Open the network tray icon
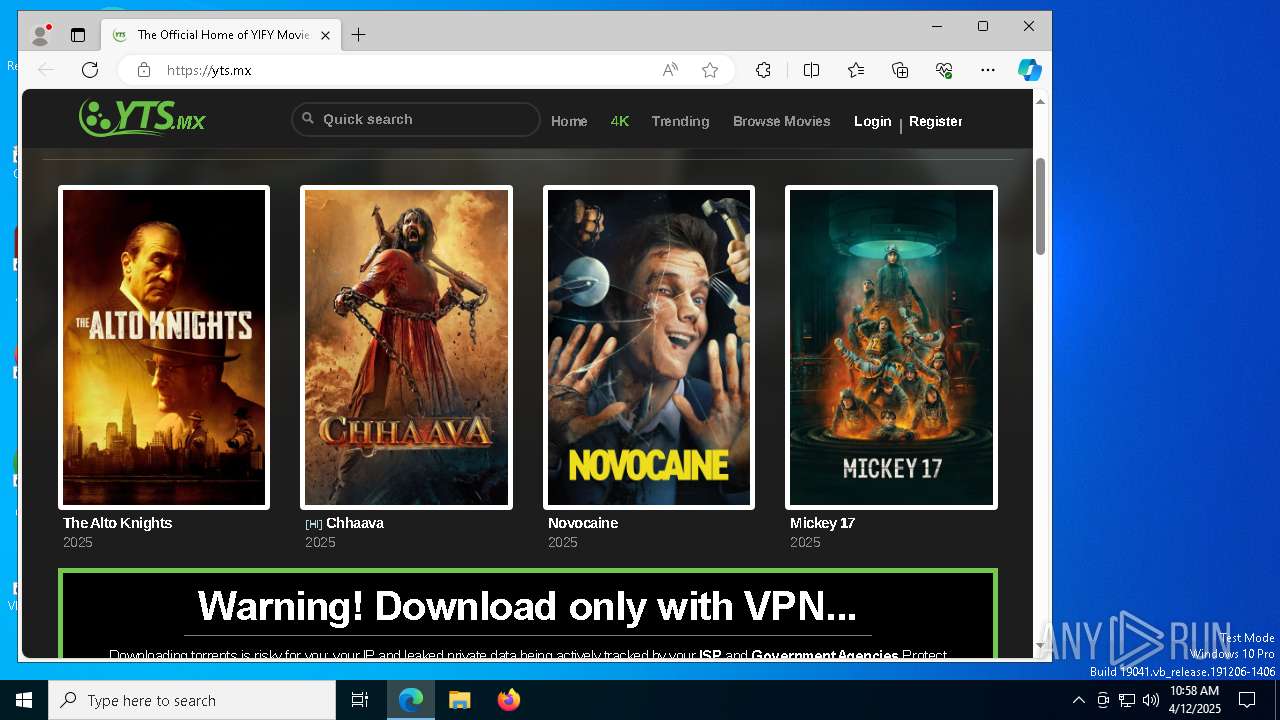Image resolution: width=1280 pixels, height=720 pixels. [x=1127, y=700]
